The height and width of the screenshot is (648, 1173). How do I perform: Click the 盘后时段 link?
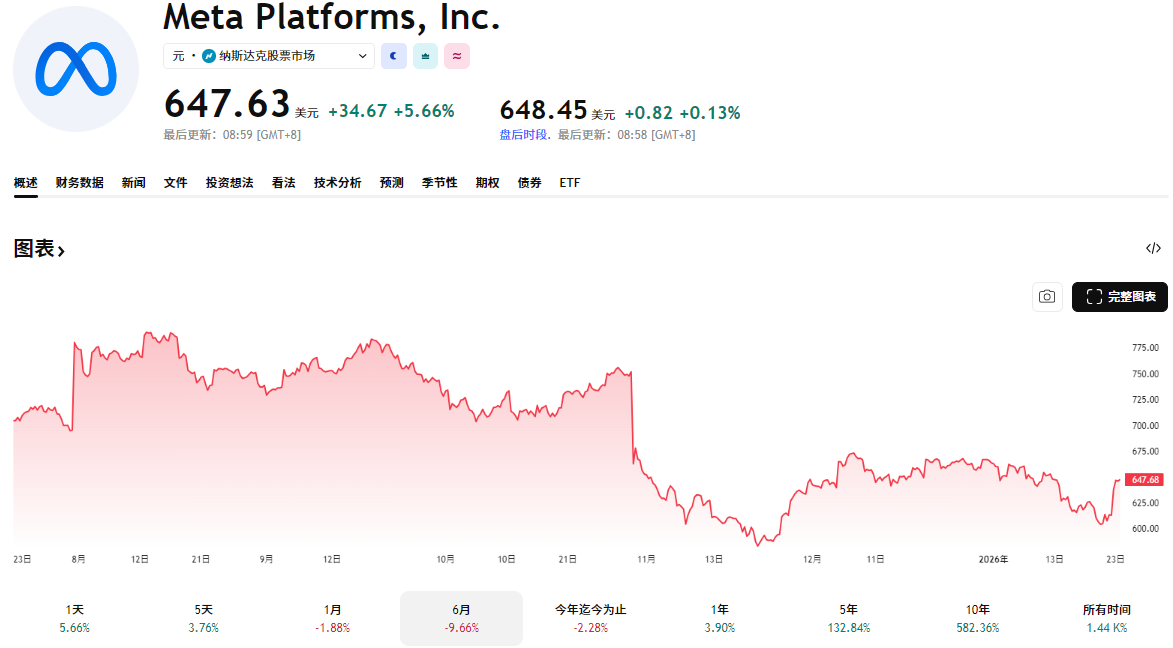pyautogui.click(x=524, y=135)
